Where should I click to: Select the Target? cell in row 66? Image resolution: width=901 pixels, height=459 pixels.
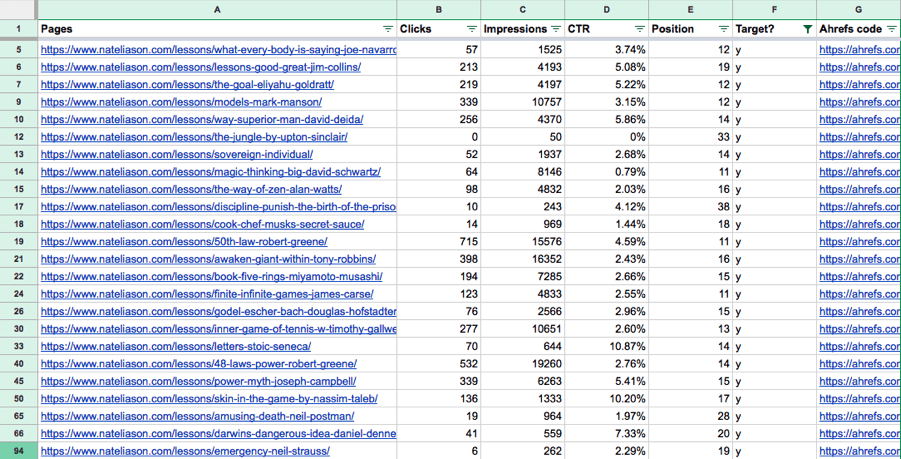click(774, 433)
